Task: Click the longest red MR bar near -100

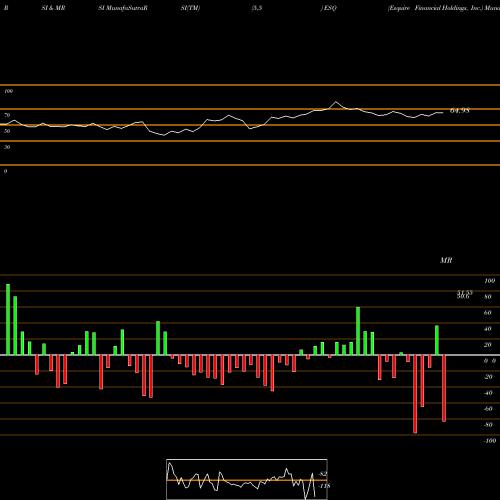Action: point(415,394)
